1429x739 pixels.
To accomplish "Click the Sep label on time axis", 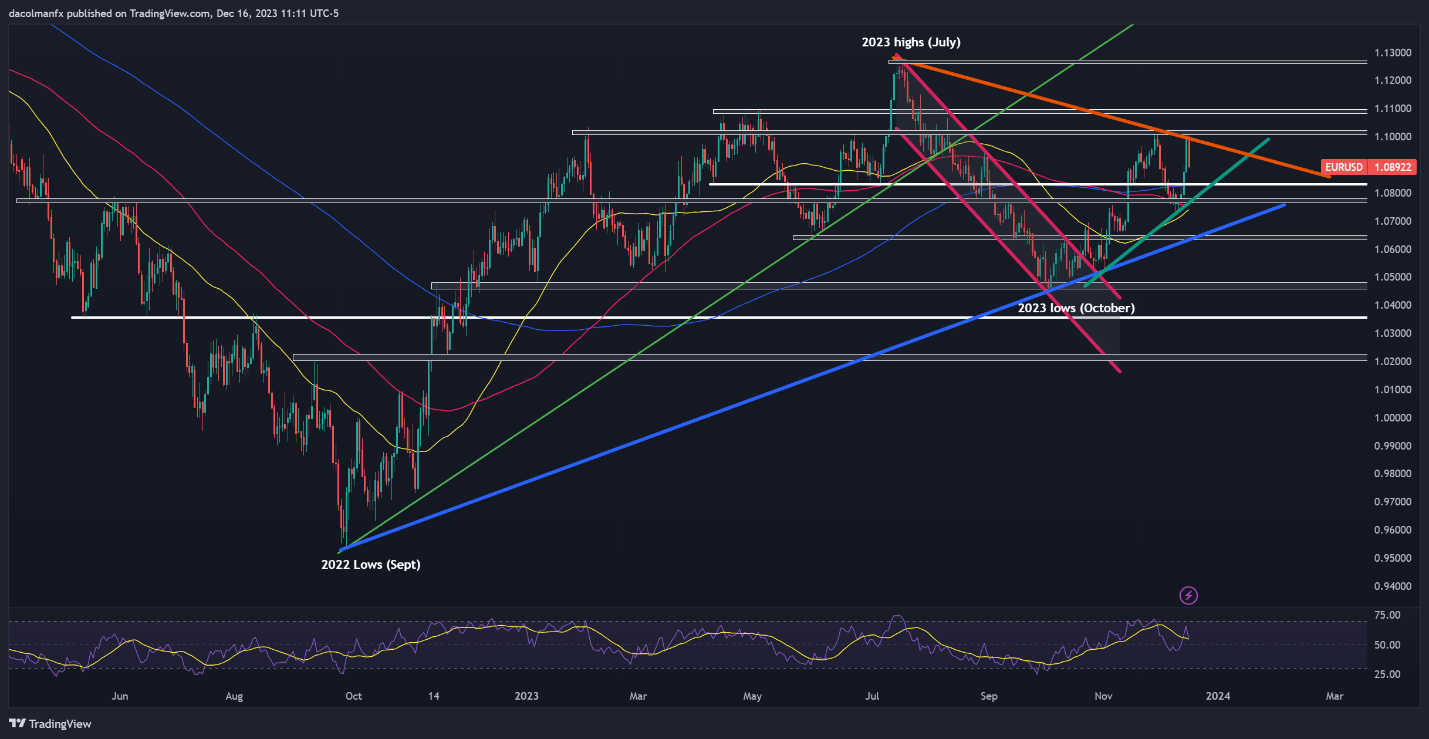I will pos(989,695).
